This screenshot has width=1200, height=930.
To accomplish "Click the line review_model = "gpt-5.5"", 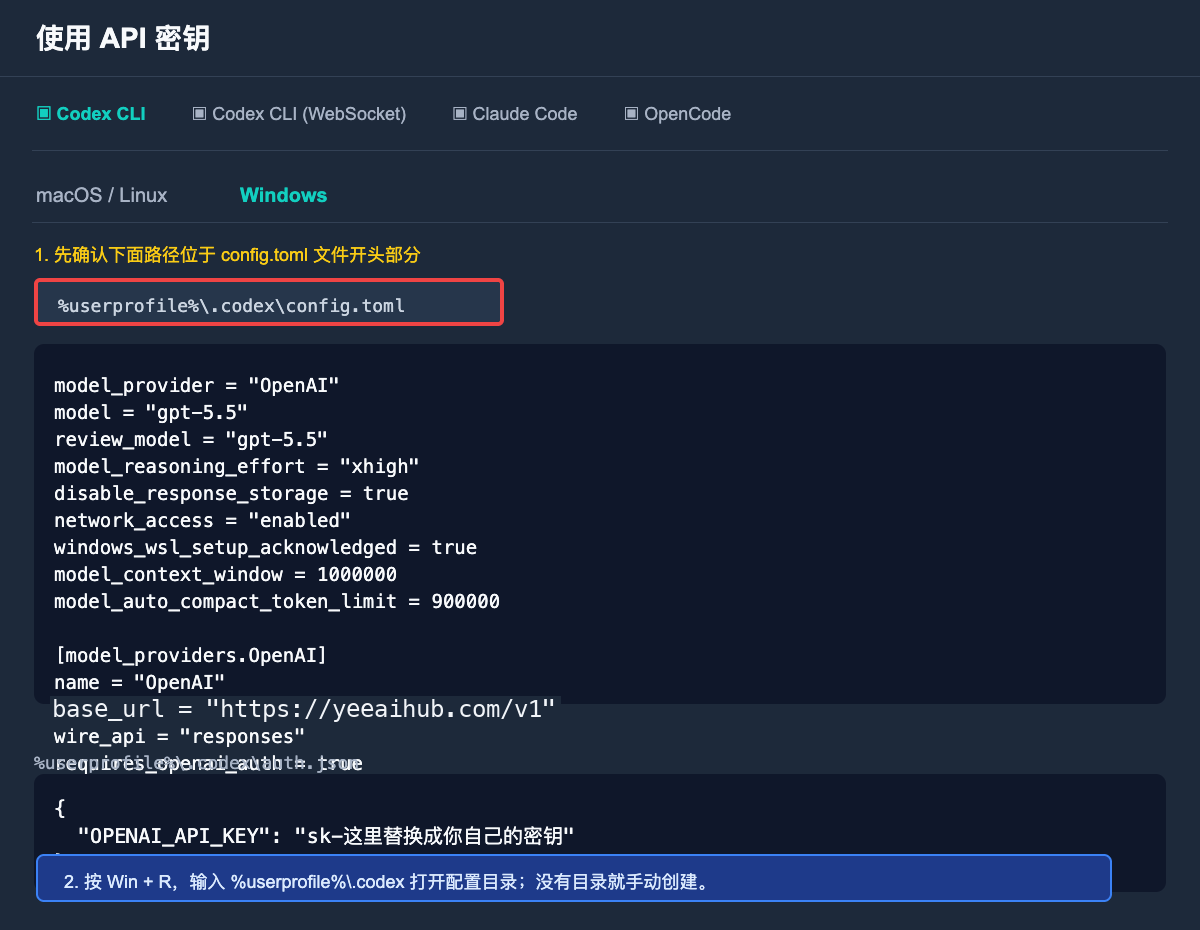I will 191,440.
